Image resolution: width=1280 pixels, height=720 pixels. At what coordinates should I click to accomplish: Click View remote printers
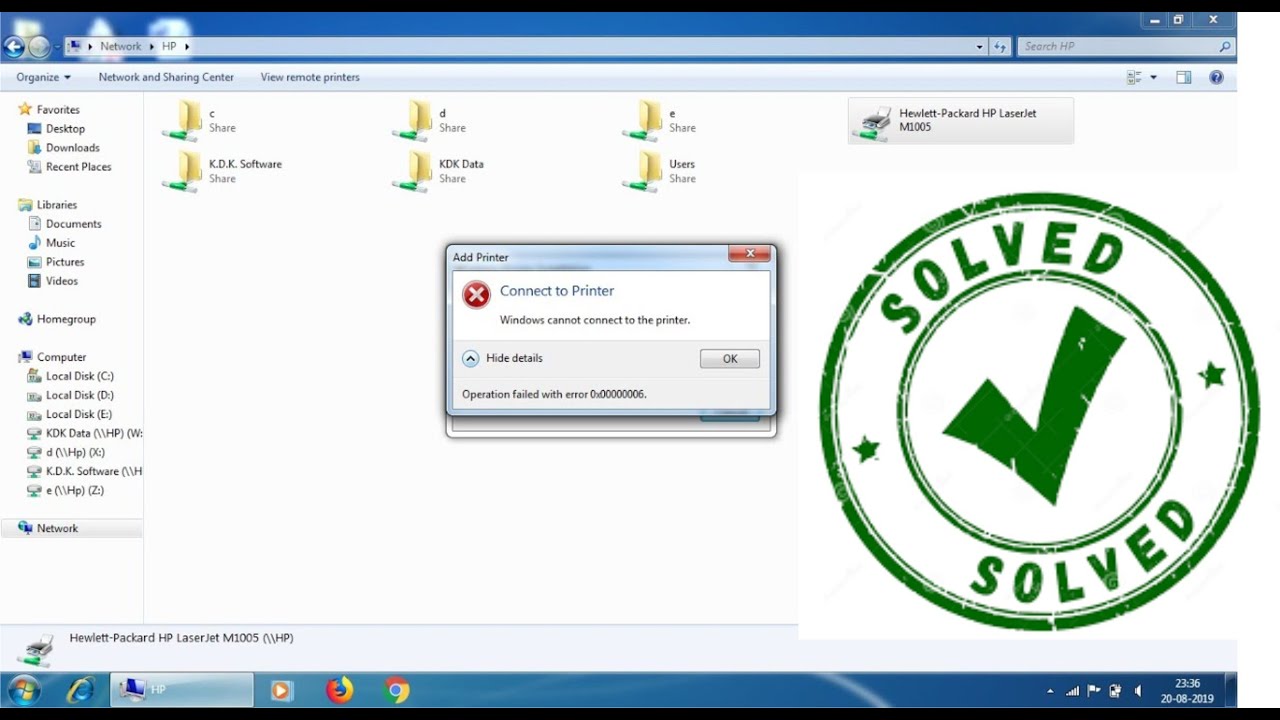(x=310, y=77)
